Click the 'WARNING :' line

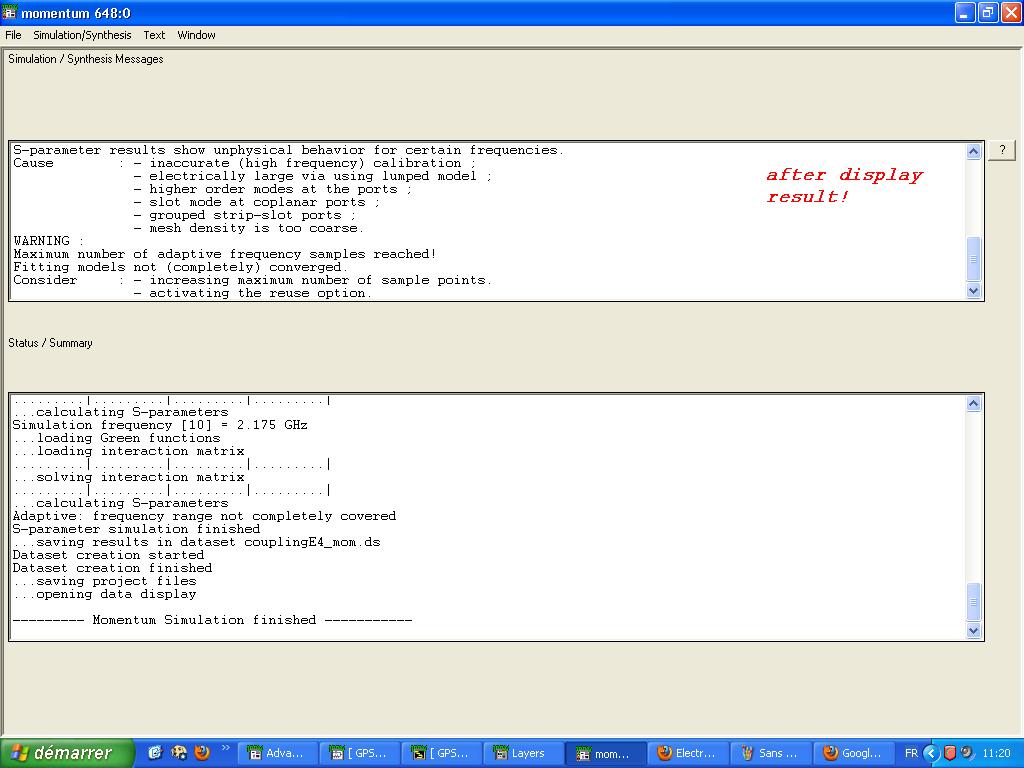point(48,241)
